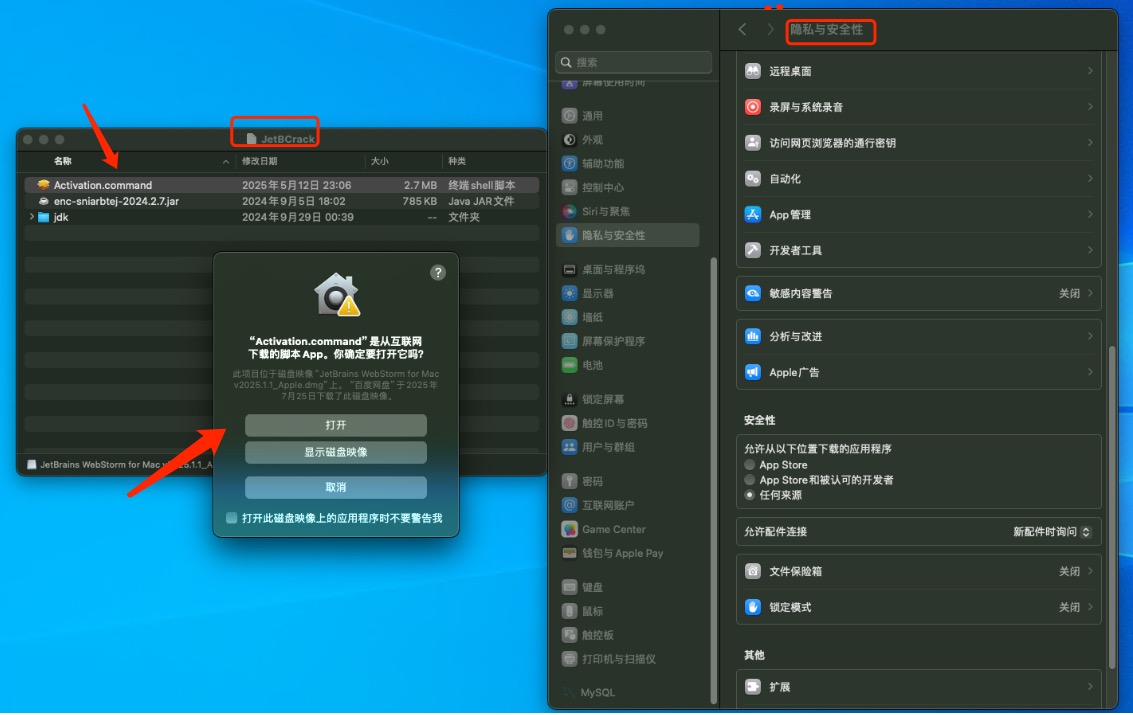Click the 显示磁盘映像 button

click(x=336, y=452)
